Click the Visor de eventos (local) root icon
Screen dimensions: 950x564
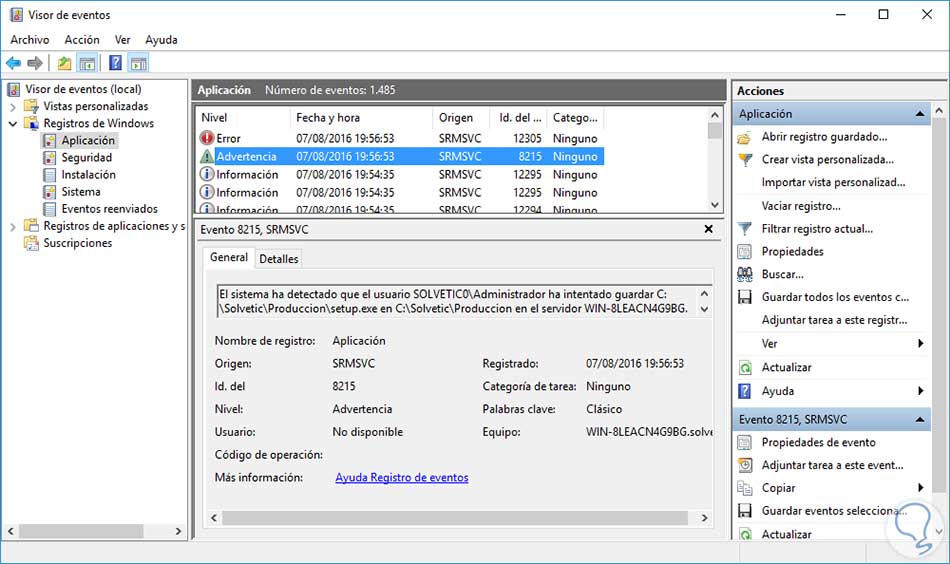14,90
